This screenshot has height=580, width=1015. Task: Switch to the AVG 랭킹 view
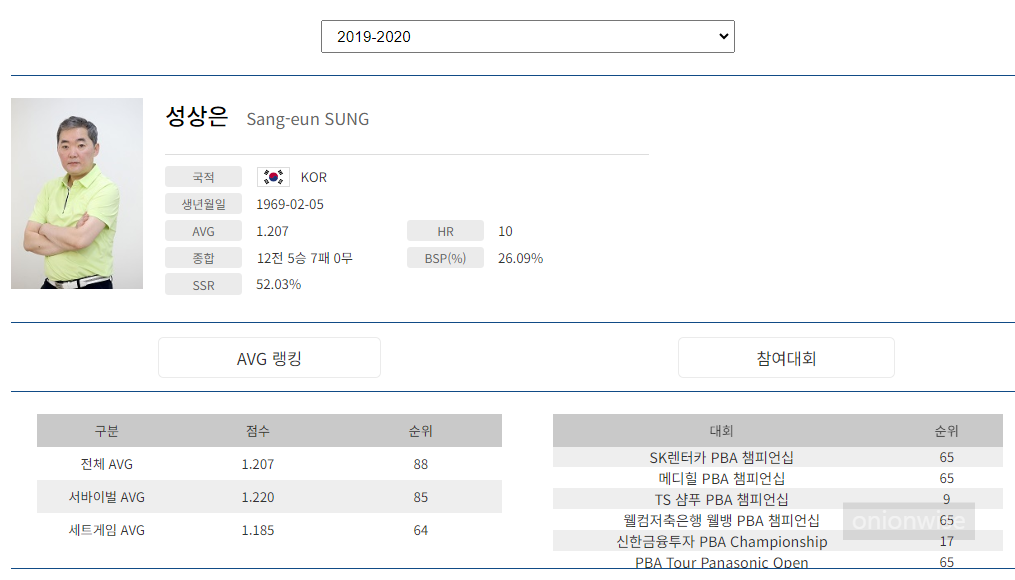pos(270,357)
